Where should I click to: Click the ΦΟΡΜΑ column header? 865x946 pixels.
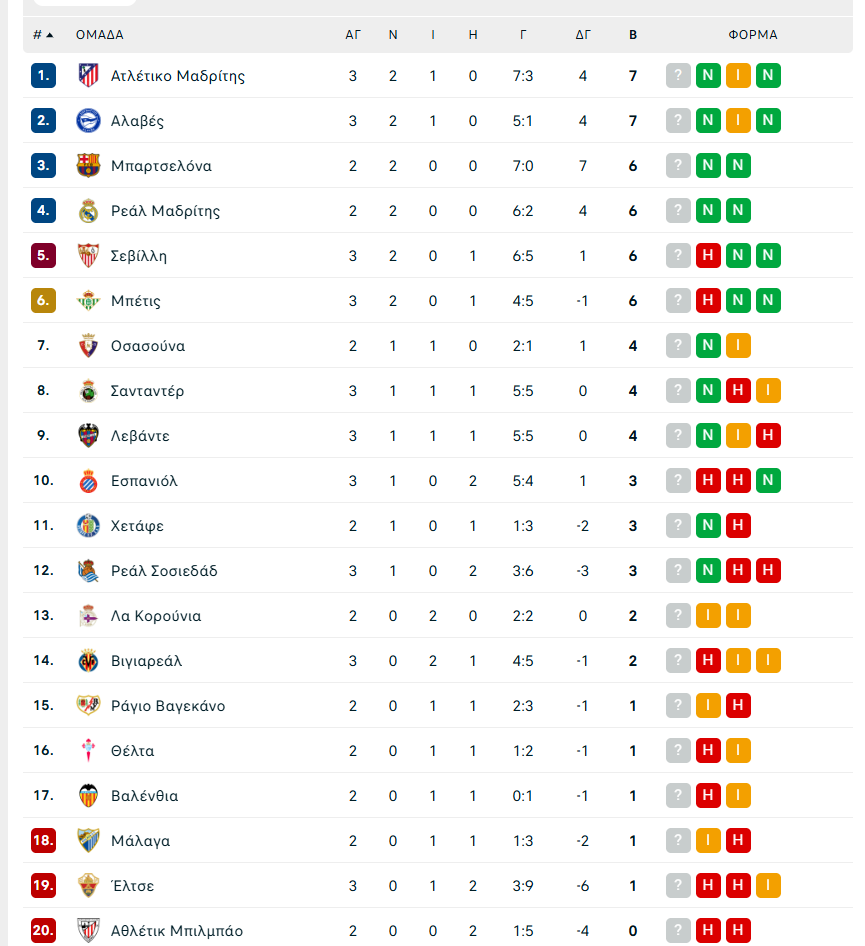(x=753, y=35)
